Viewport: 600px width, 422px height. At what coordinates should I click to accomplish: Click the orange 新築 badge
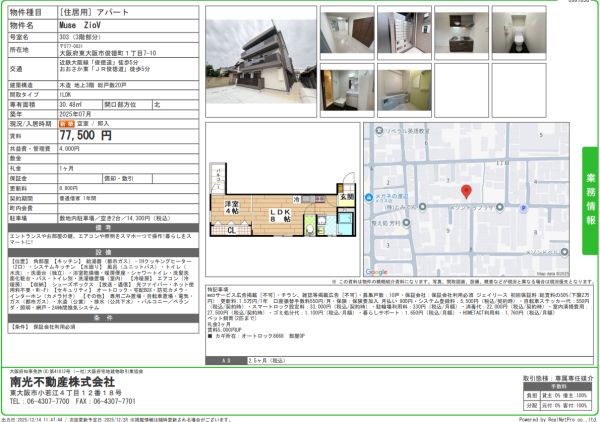(67, 124)
